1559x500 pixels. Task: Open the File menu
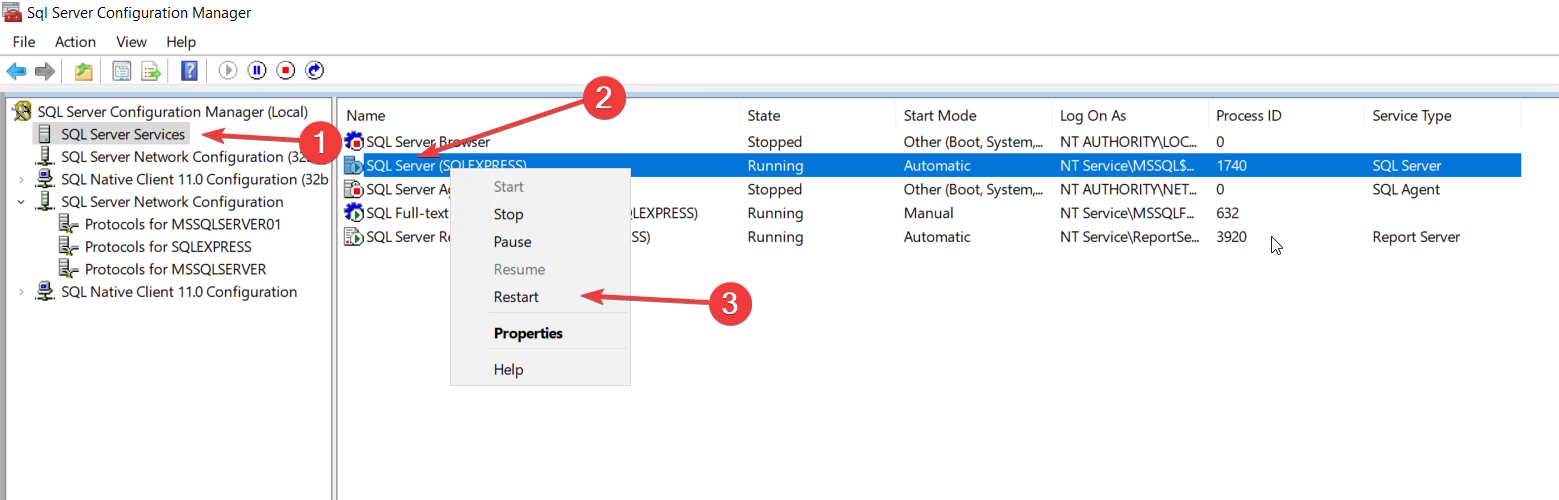coord(24,42)
